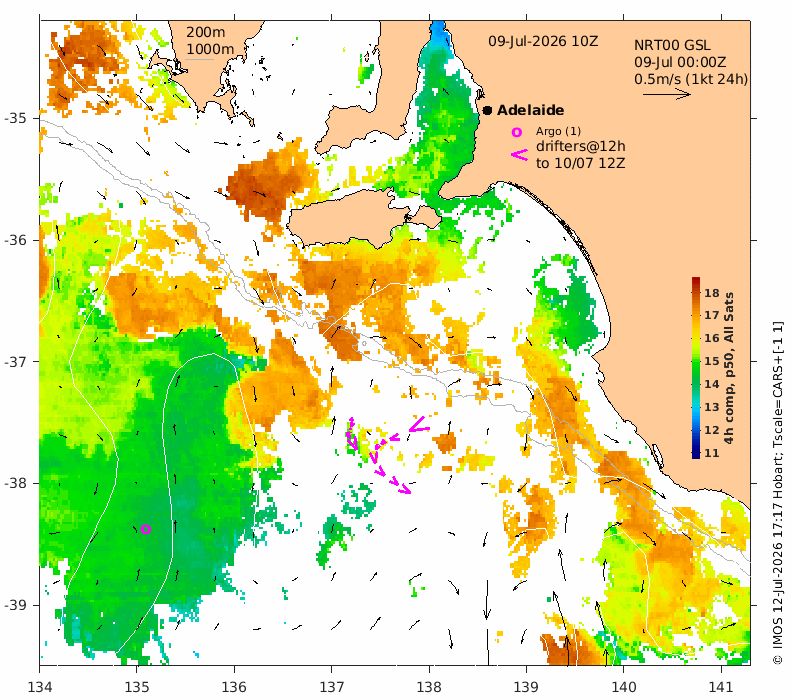
Task: Click the green 15 degree colorbar section
Action: coord(696,361)
